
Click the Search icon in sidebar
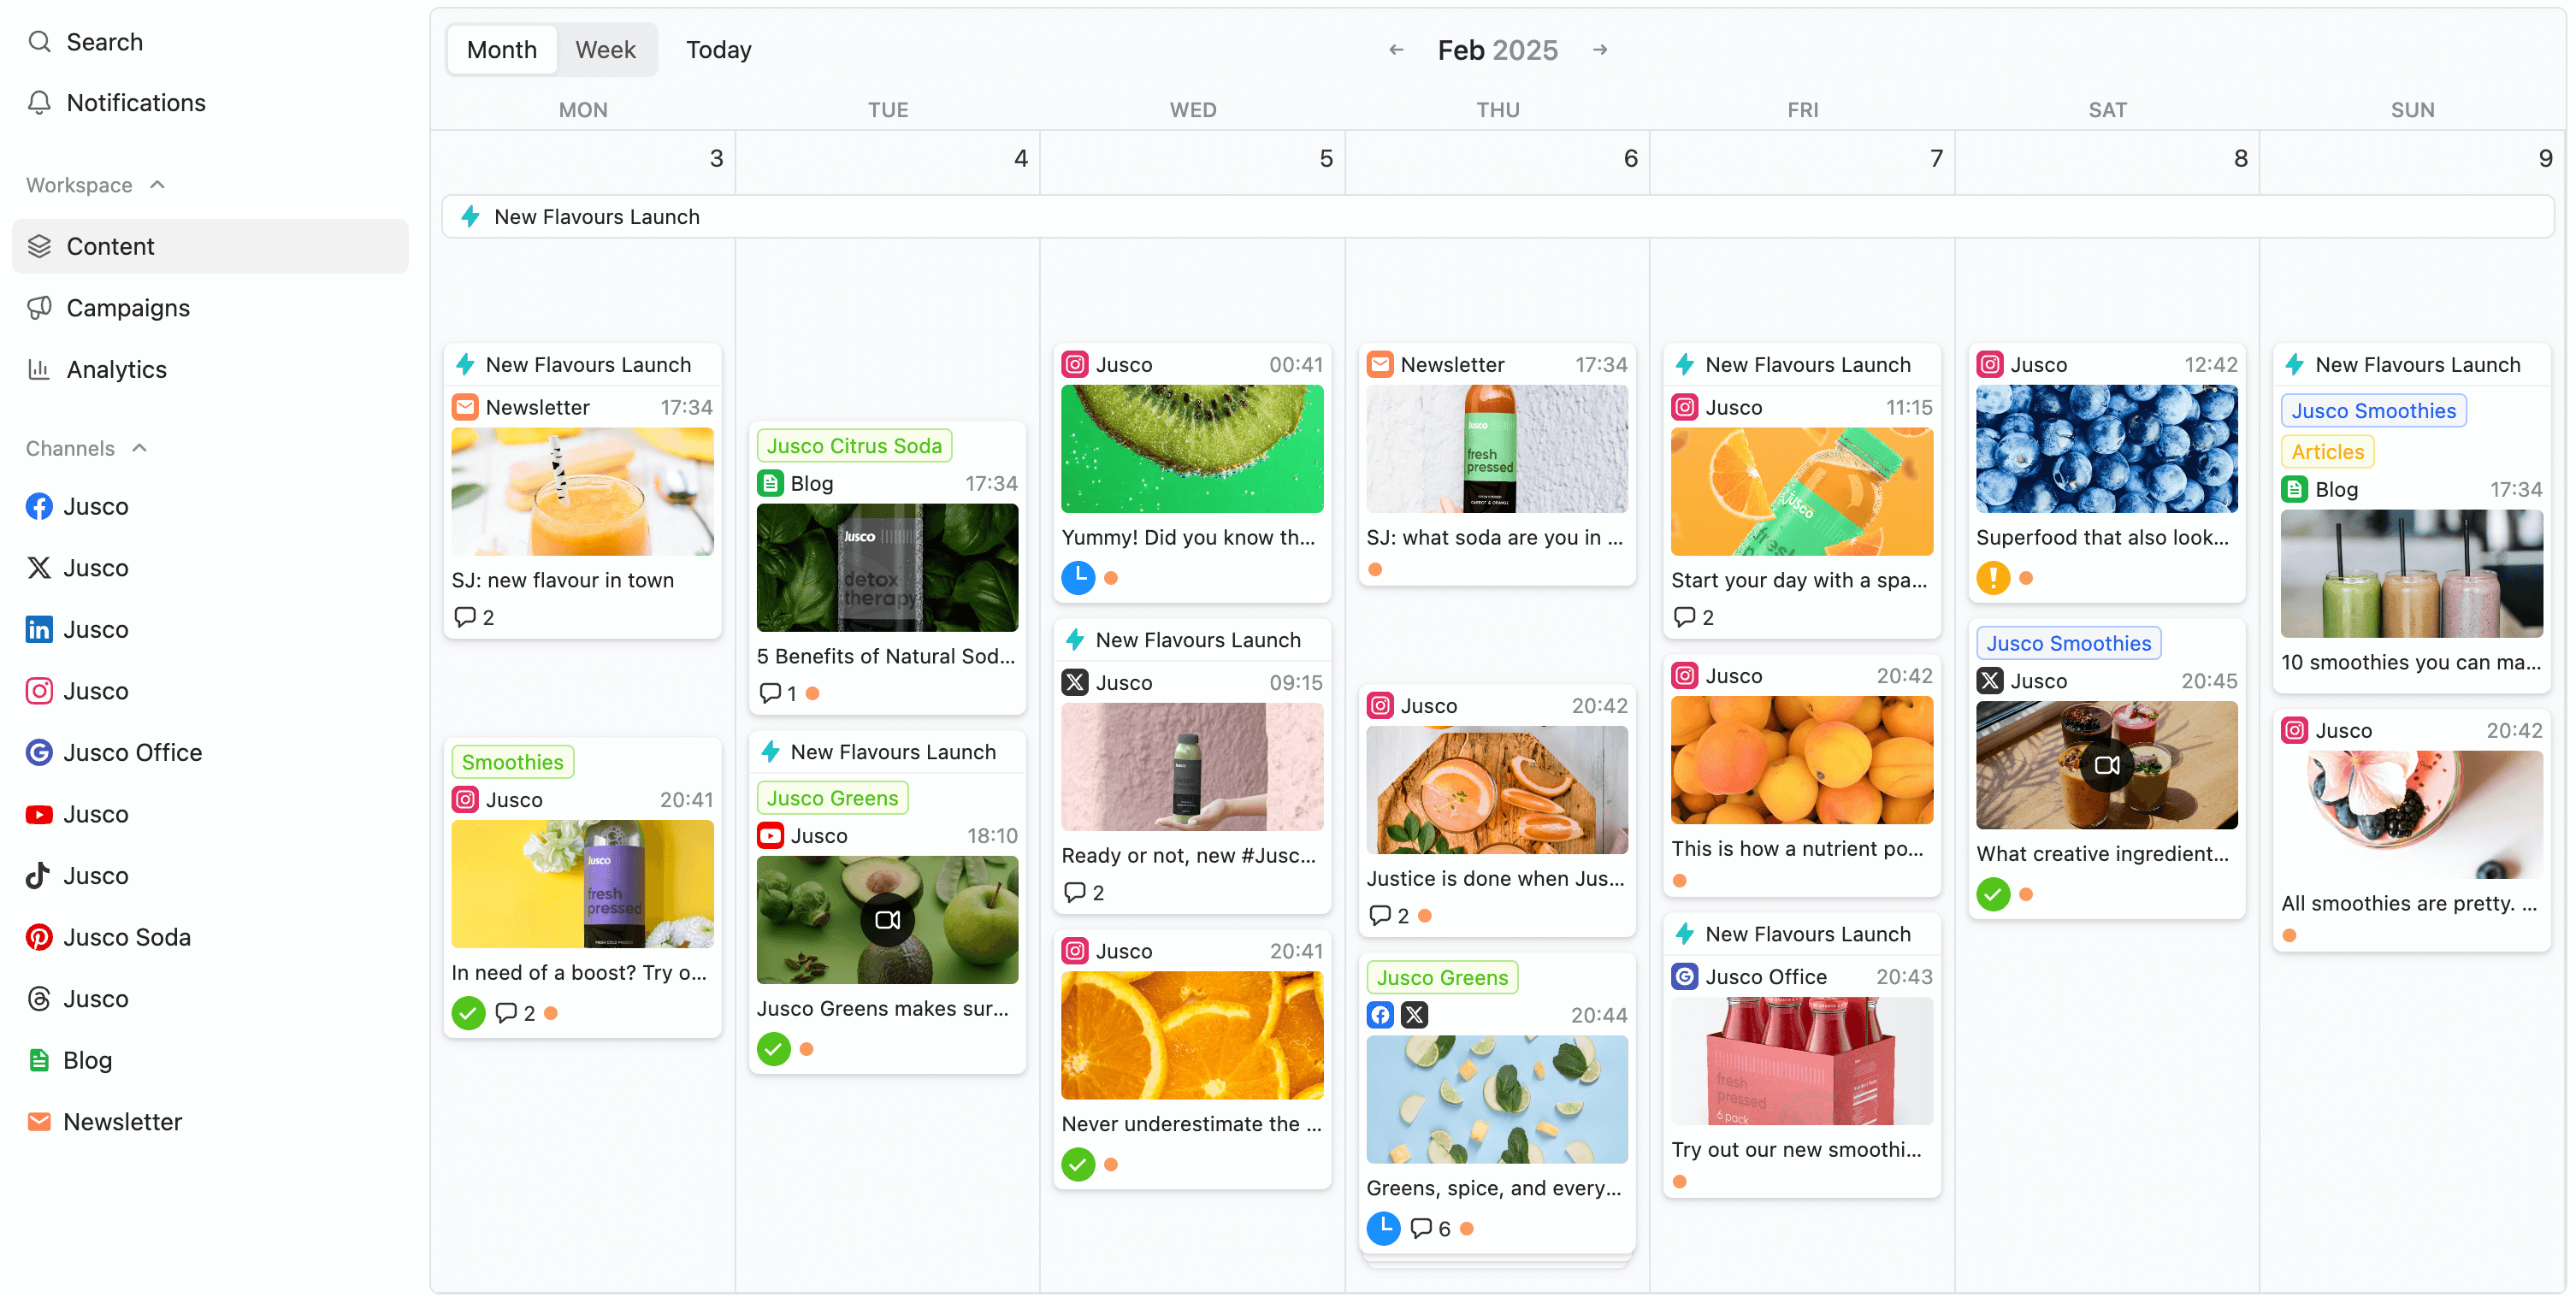(38, 42)
